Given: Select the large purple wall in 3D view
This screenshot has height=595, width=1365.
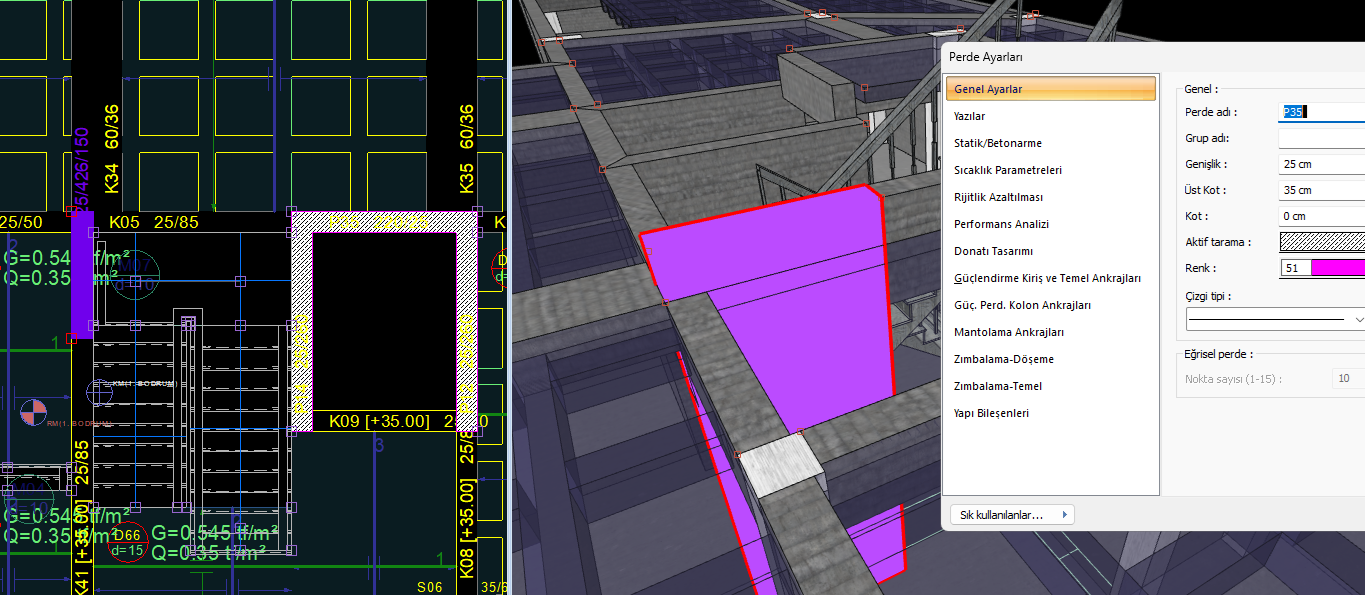Looking at the screenshot, I should pyautogui.click(x=800, y=300).
